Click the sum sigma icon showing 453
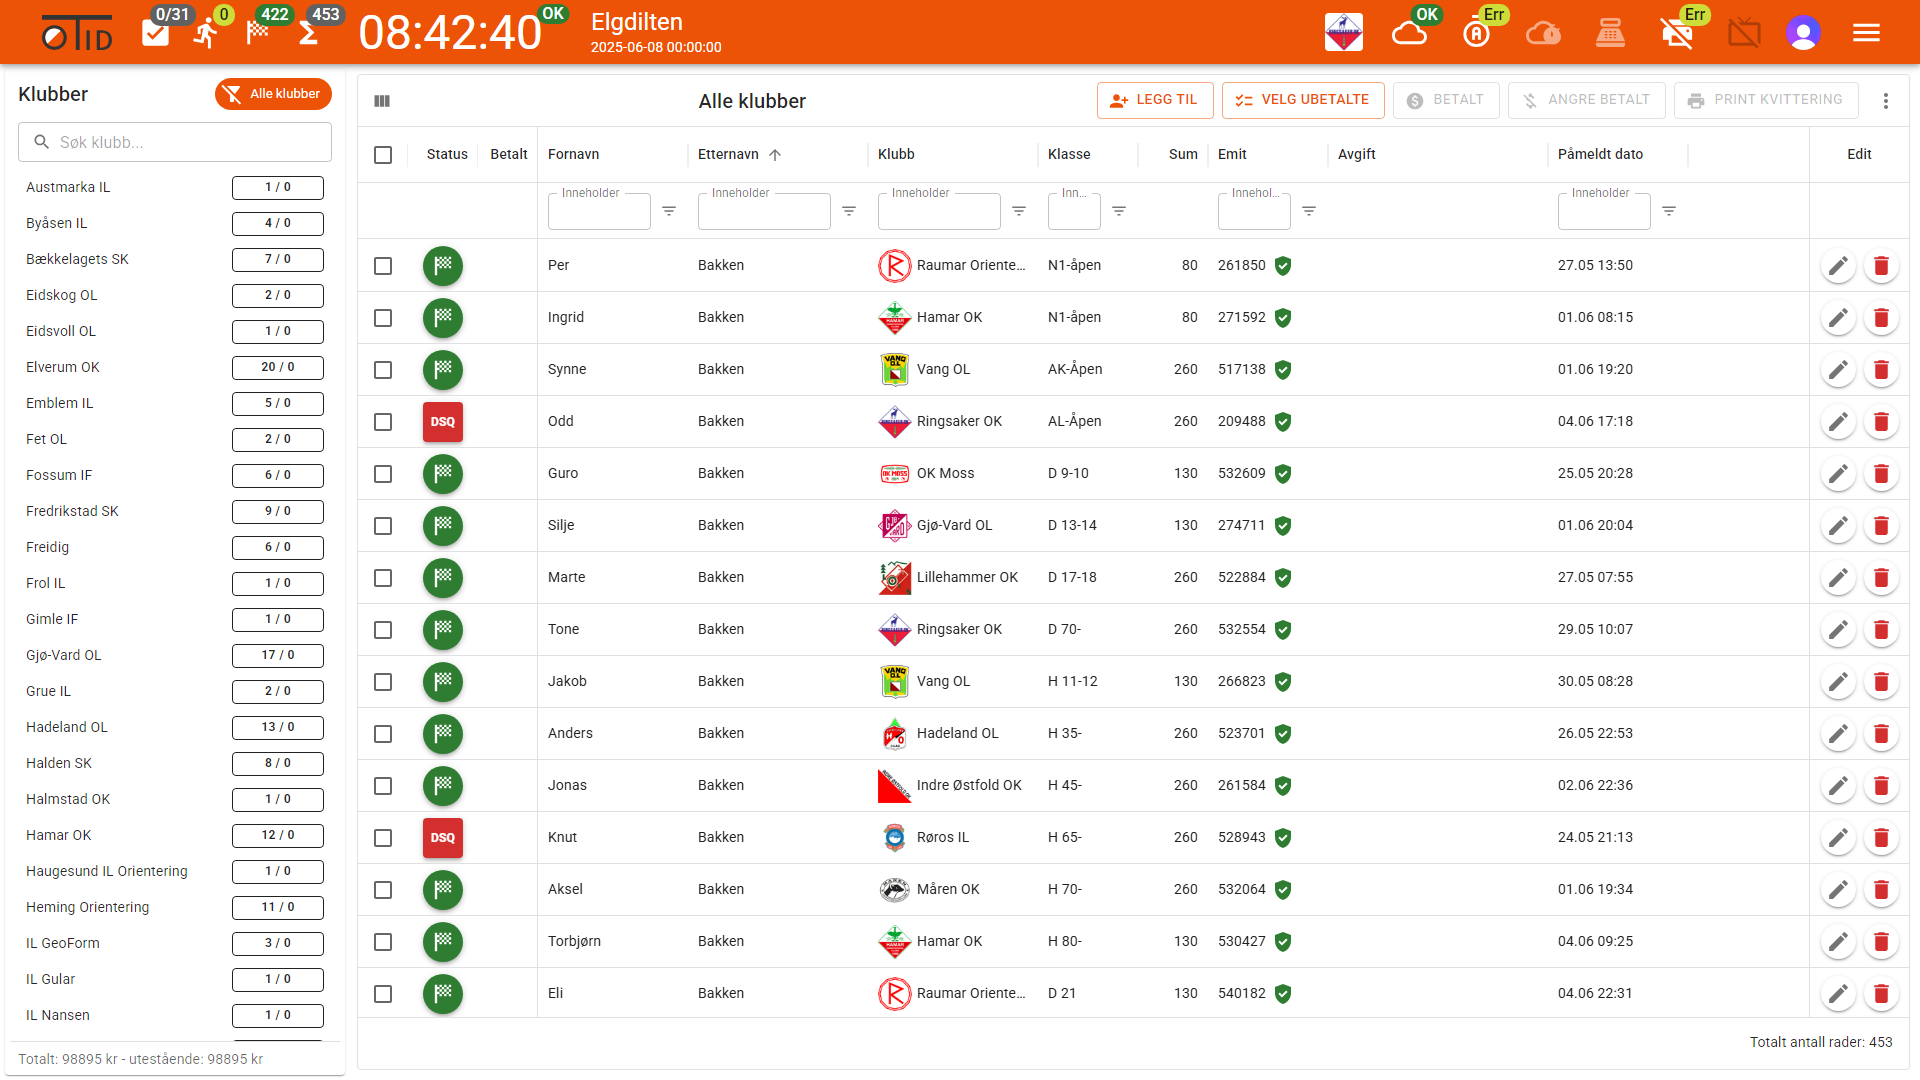 click(x=309, y=33)
